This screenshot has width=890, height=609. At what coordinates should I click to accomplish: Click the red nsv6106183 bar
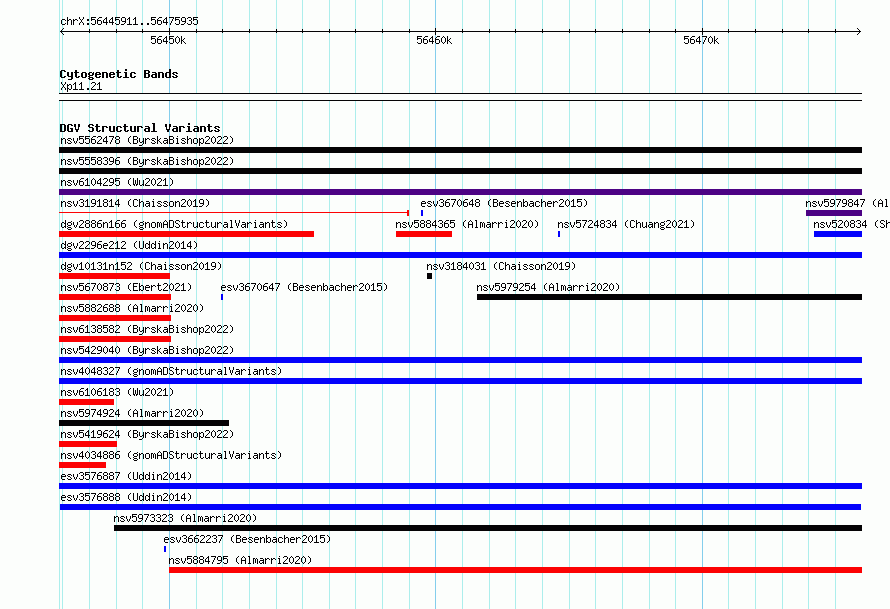coord(86,402)
